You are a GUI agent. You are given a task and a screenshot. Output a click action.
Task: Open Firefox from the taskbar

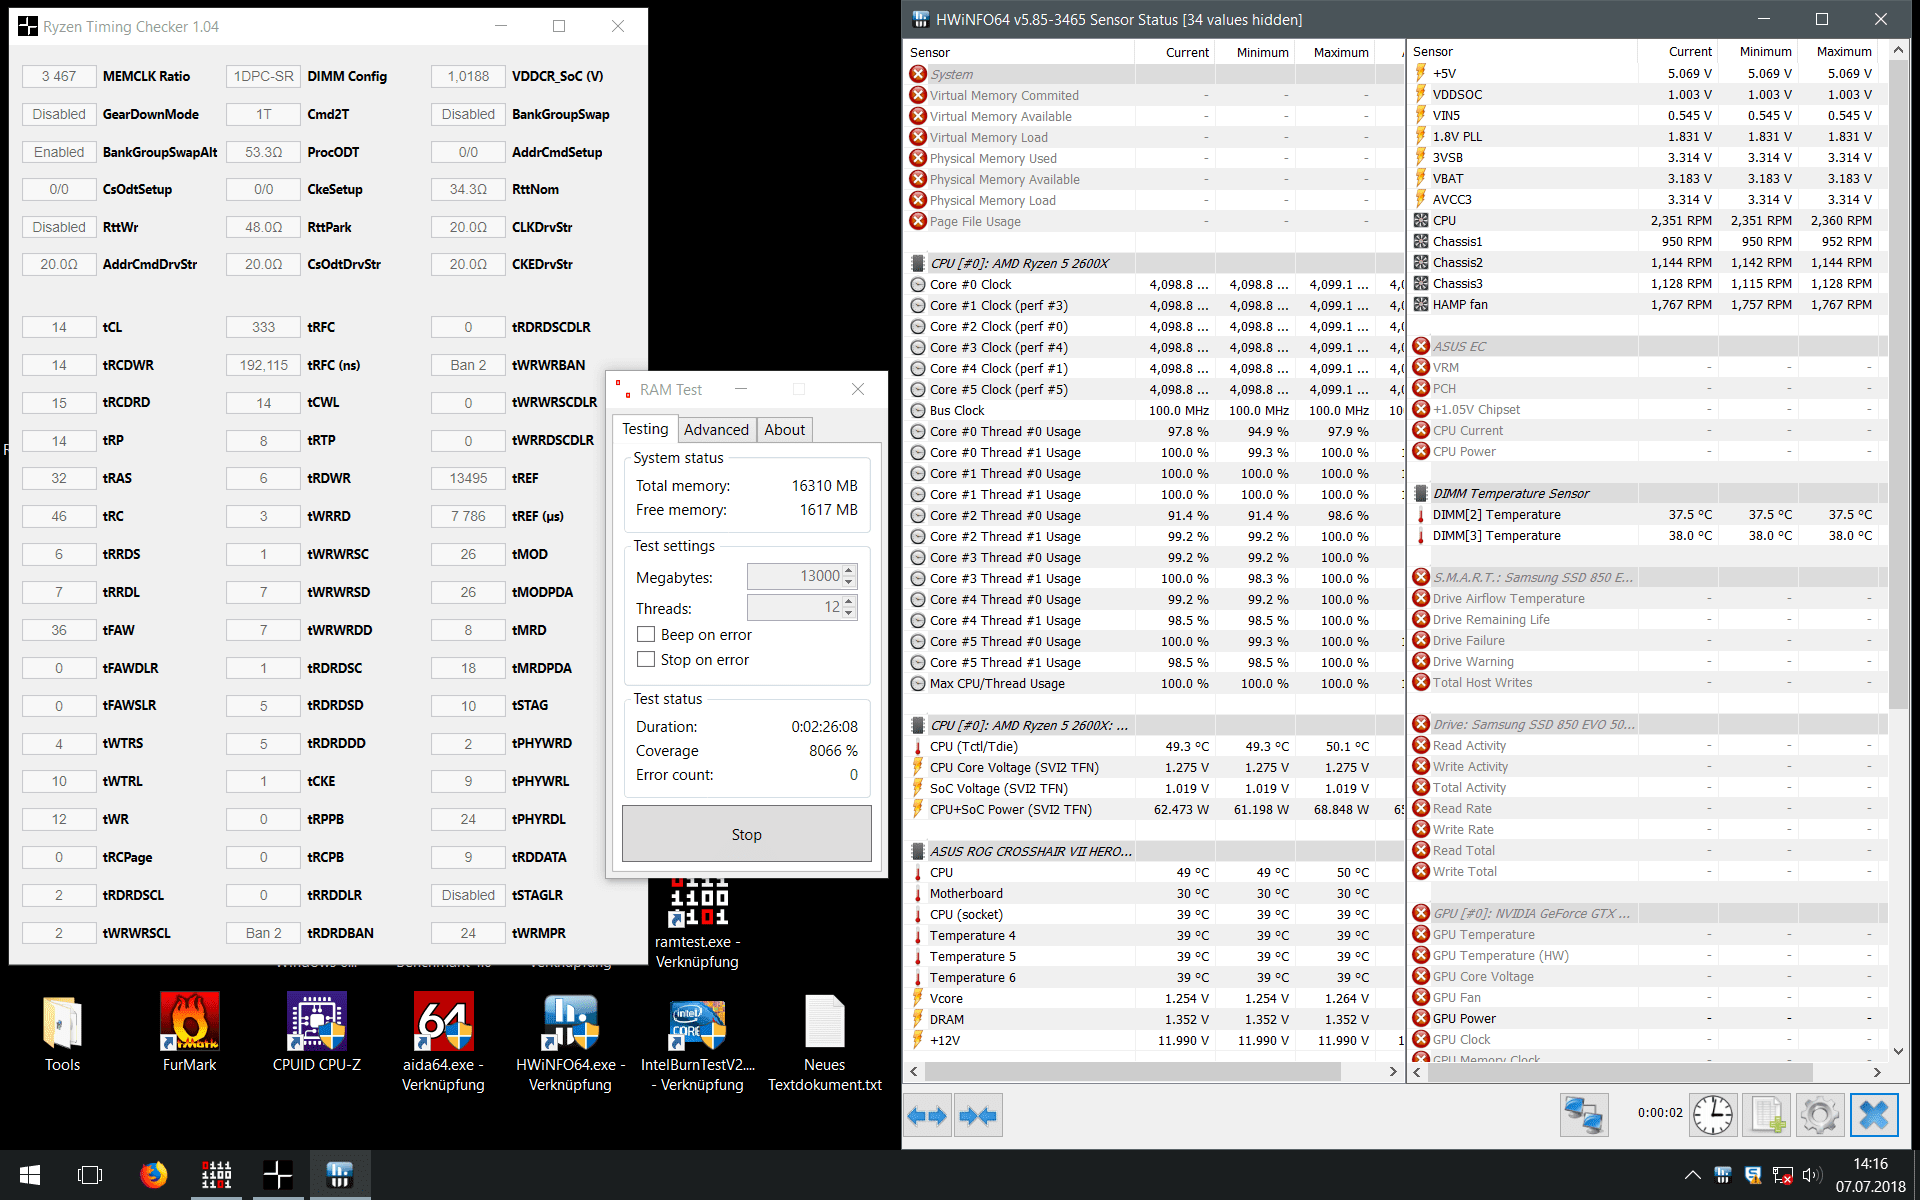coord(153,1175)
